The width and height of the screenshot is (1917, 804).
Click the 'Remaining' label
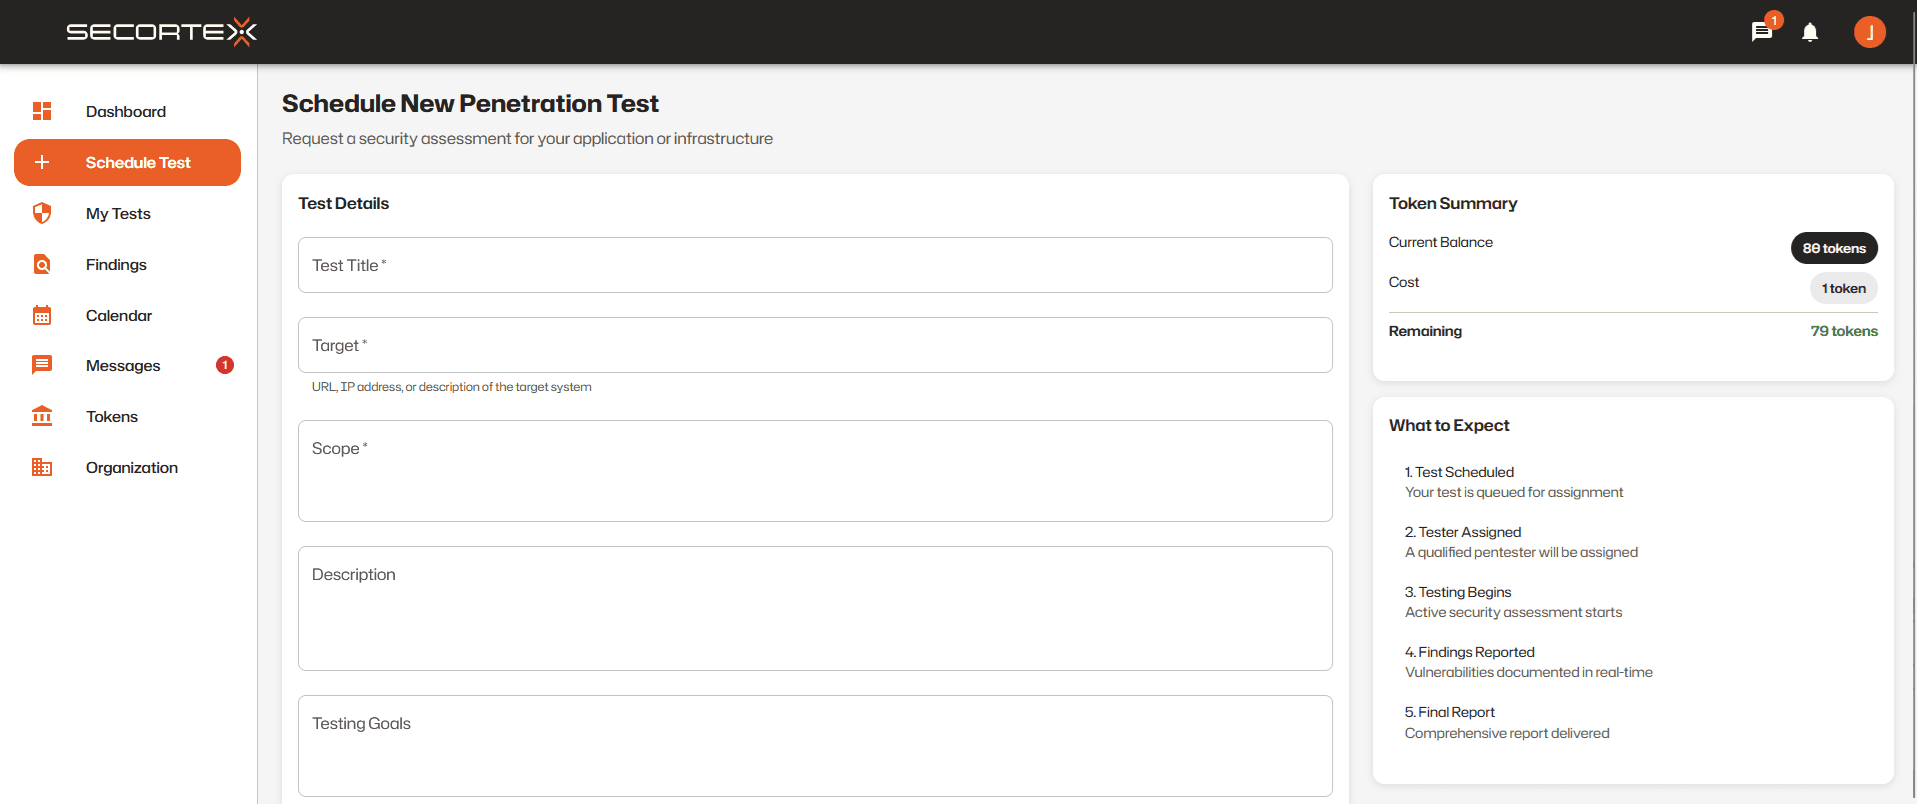(1425, 331)
